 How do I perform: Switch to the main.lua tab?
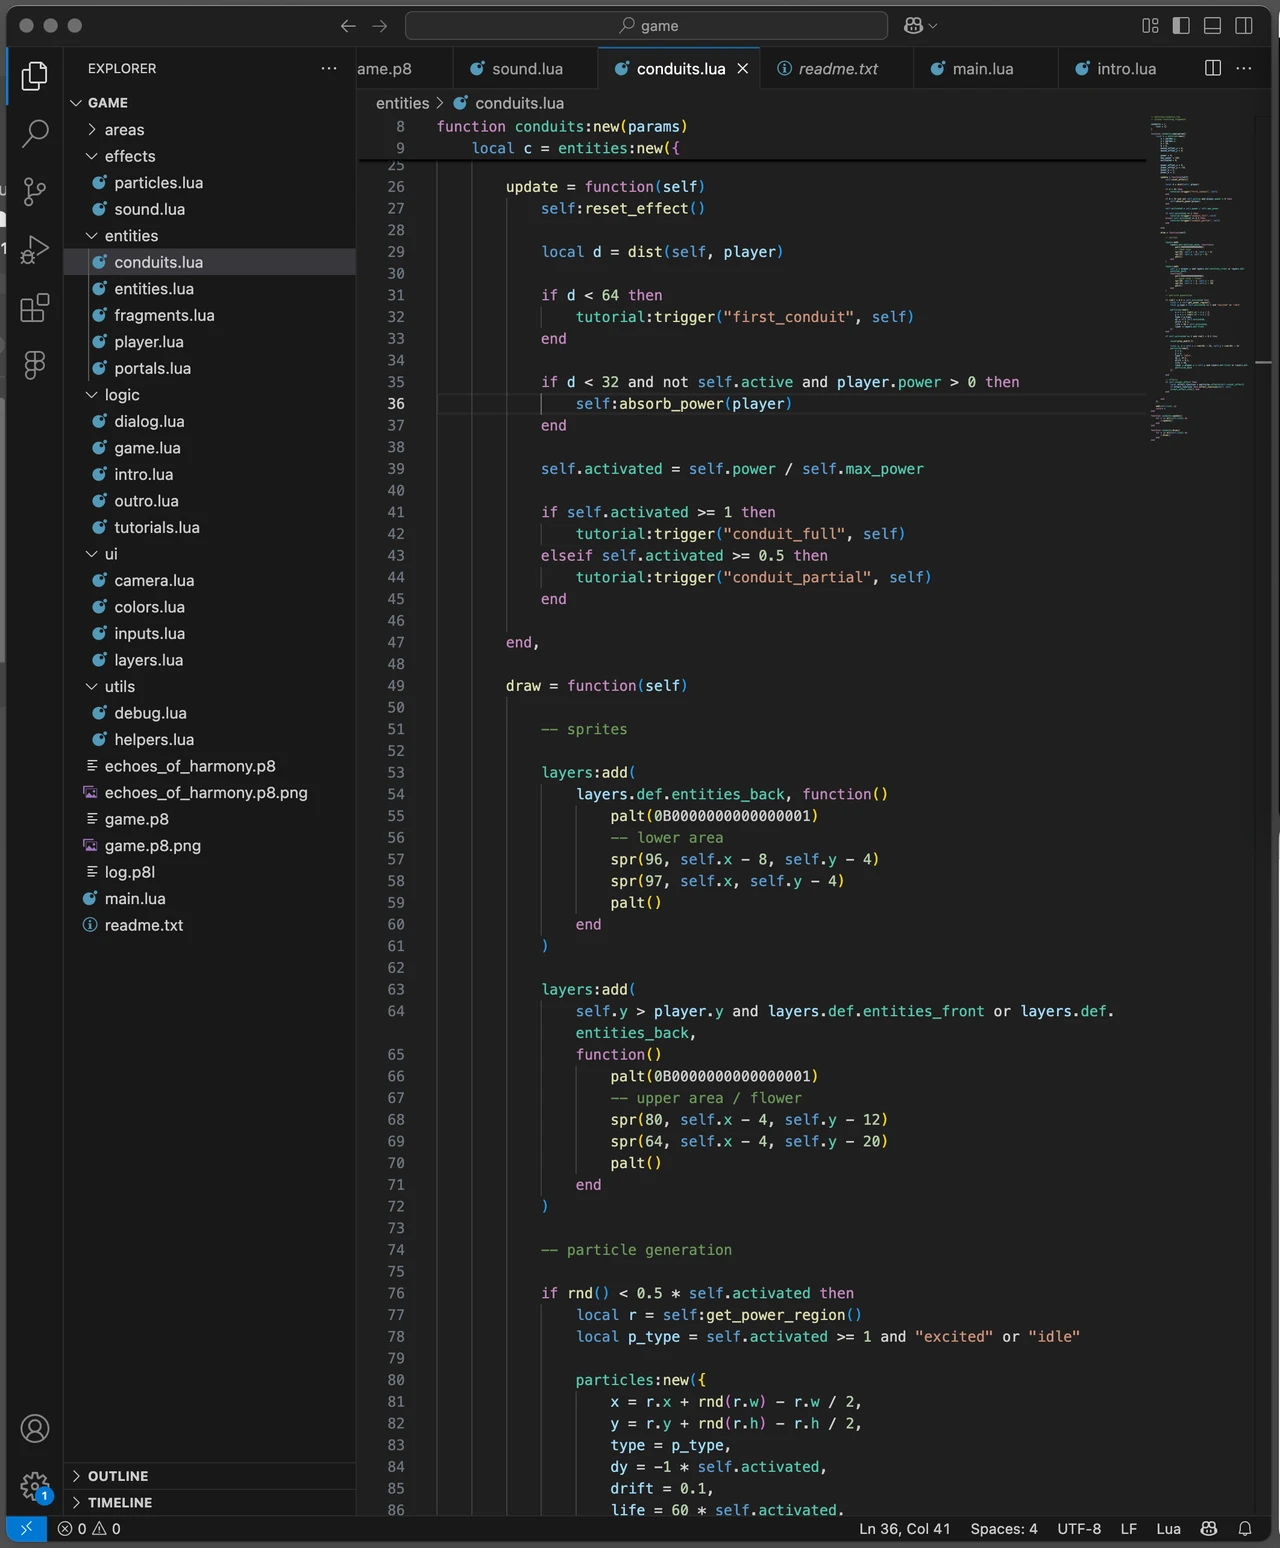point(985,69)
